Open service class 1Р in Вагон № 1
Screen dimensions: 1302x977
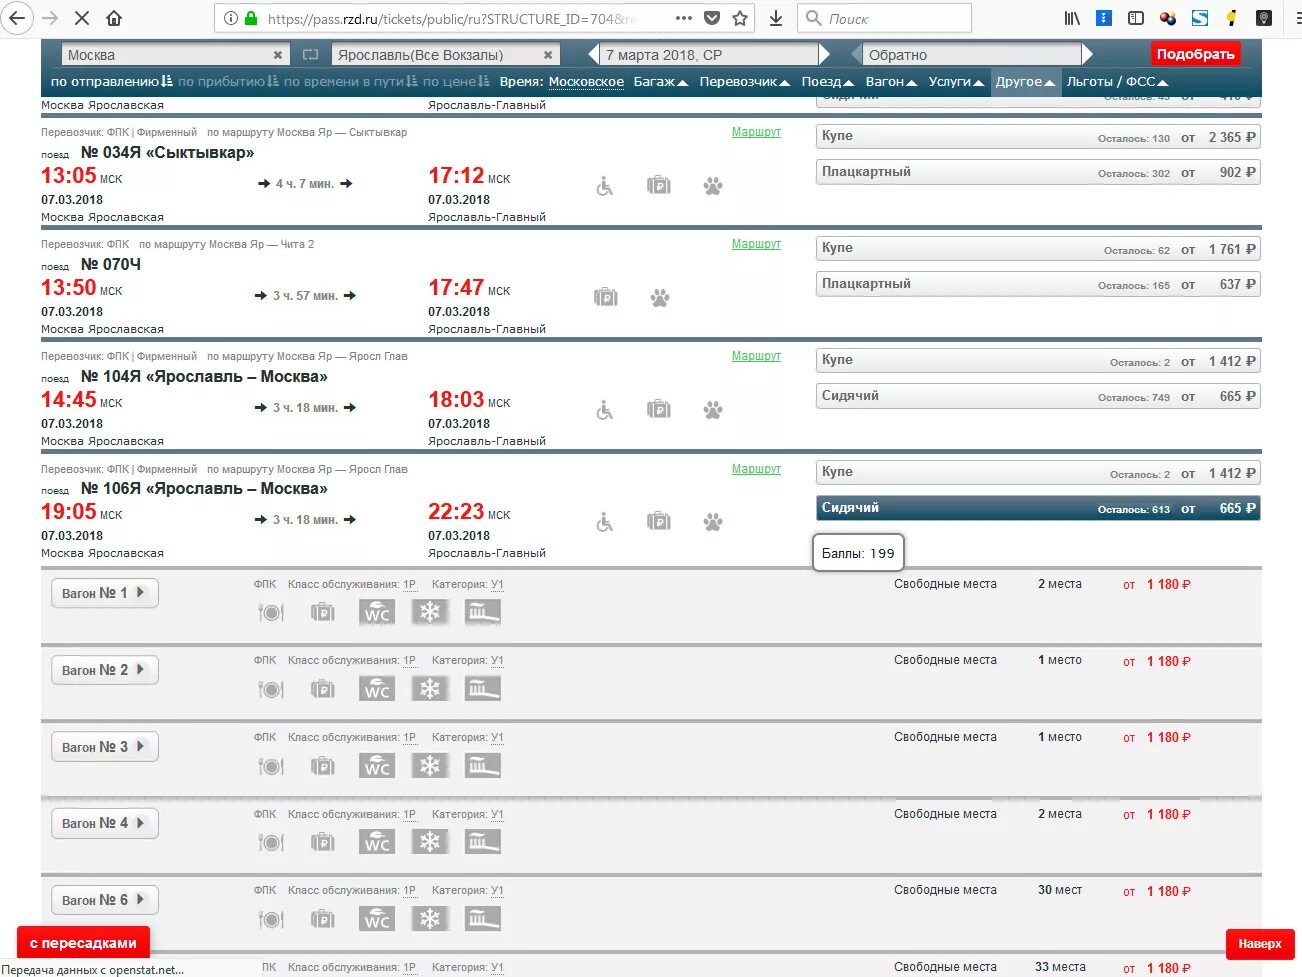[x=409, y=584]
